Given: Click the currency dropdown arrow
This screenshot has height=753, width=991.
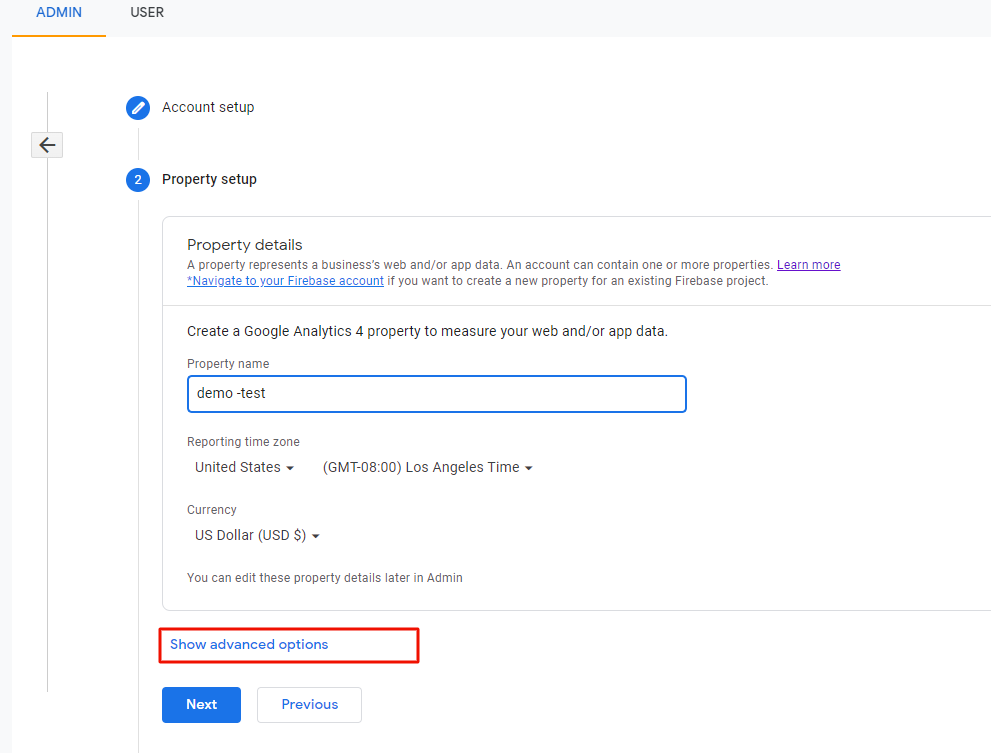Looking at the screenshot, I should click(316, 536).
